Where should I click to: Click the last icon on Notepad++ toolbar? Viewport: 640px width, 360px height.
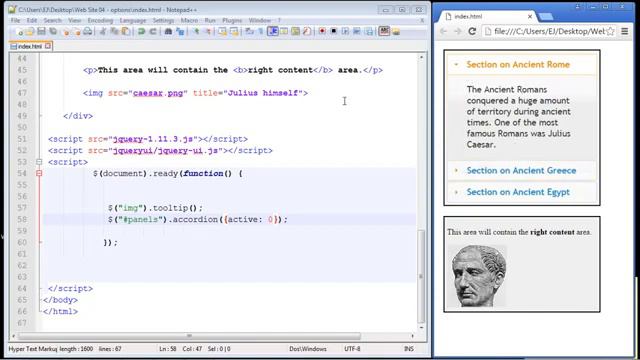396,31
